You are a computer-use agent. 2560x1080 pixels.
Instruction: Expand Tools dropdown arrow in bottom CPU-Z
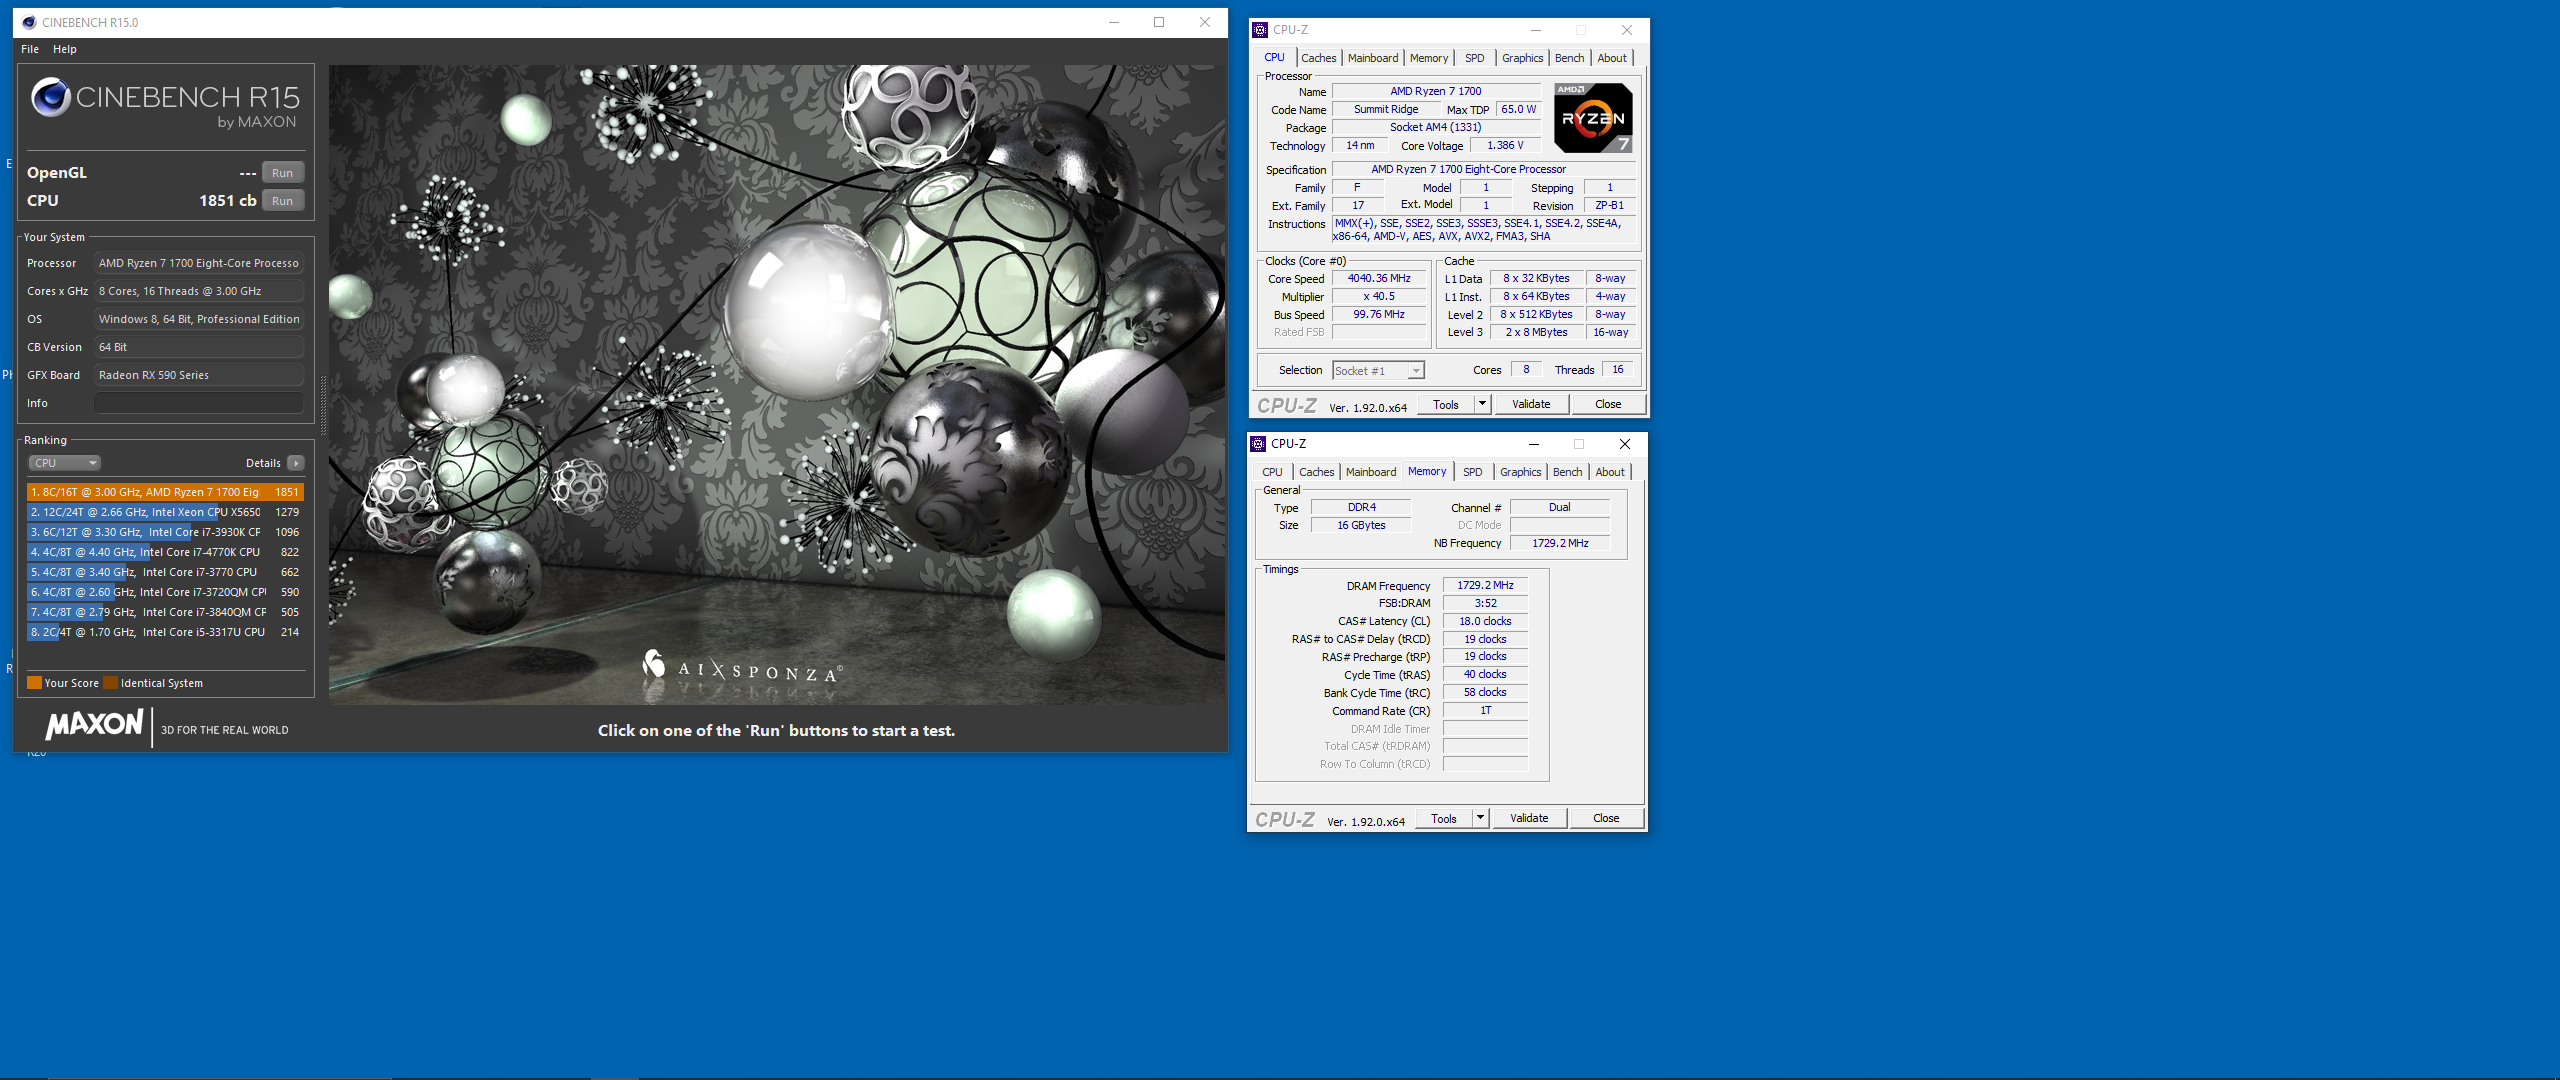(1480, 818)
